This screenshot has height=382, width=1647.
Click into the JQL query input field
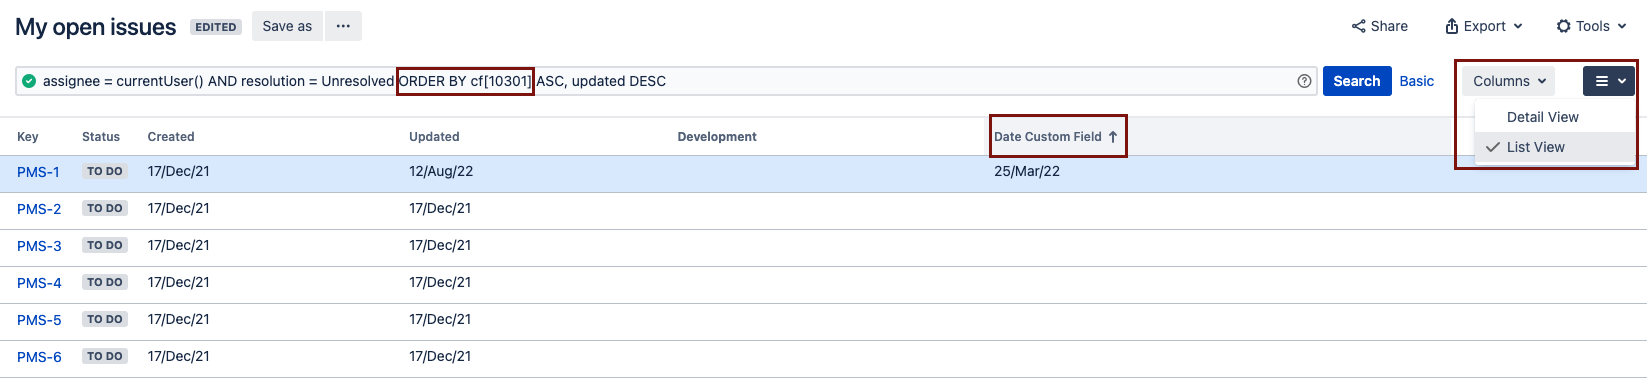pyautogui.click(x=665, y=81)
